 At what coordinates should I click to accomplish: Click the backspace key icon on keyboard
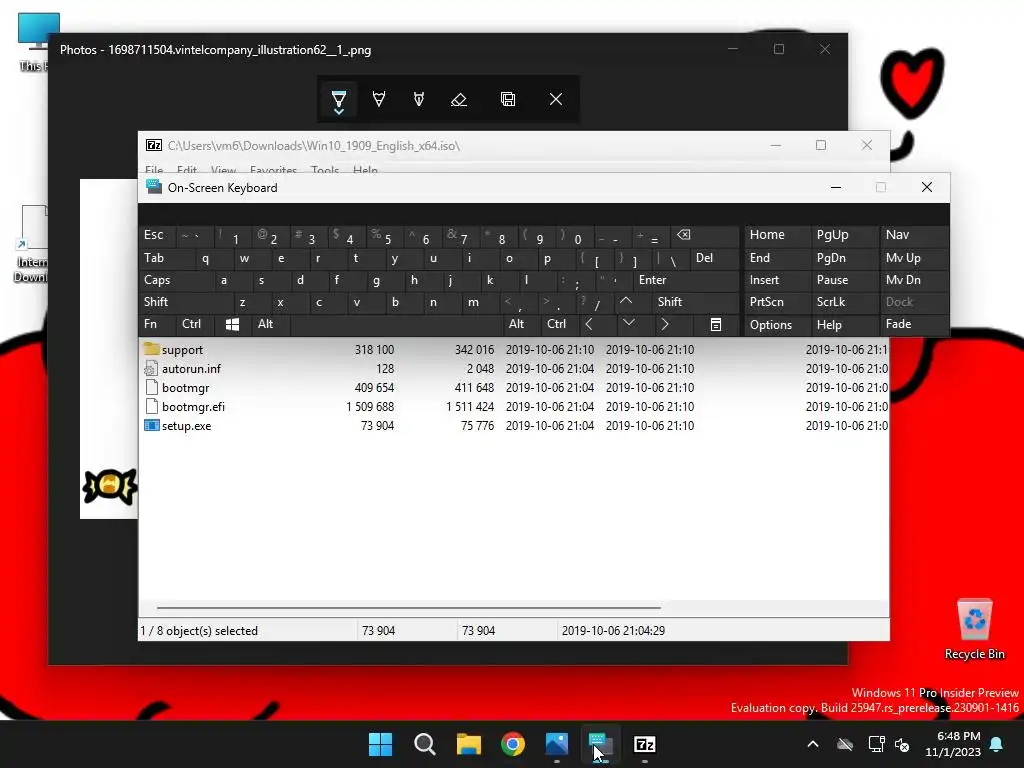click(x=704, y=235)
